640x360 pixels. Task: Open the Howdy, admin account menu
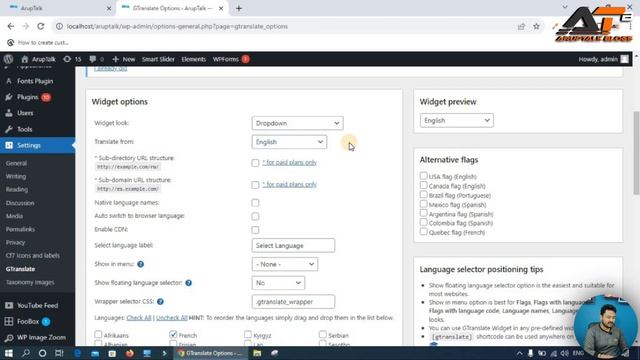point(603,59)
